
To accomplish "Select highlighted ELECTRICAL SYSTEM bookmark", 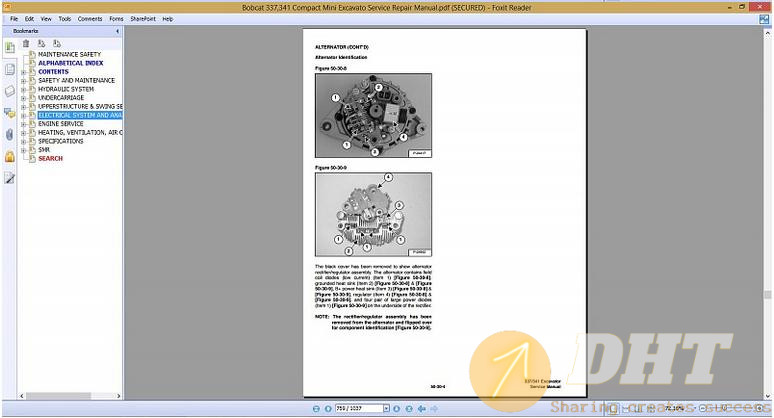I will (x=80, y=115).
